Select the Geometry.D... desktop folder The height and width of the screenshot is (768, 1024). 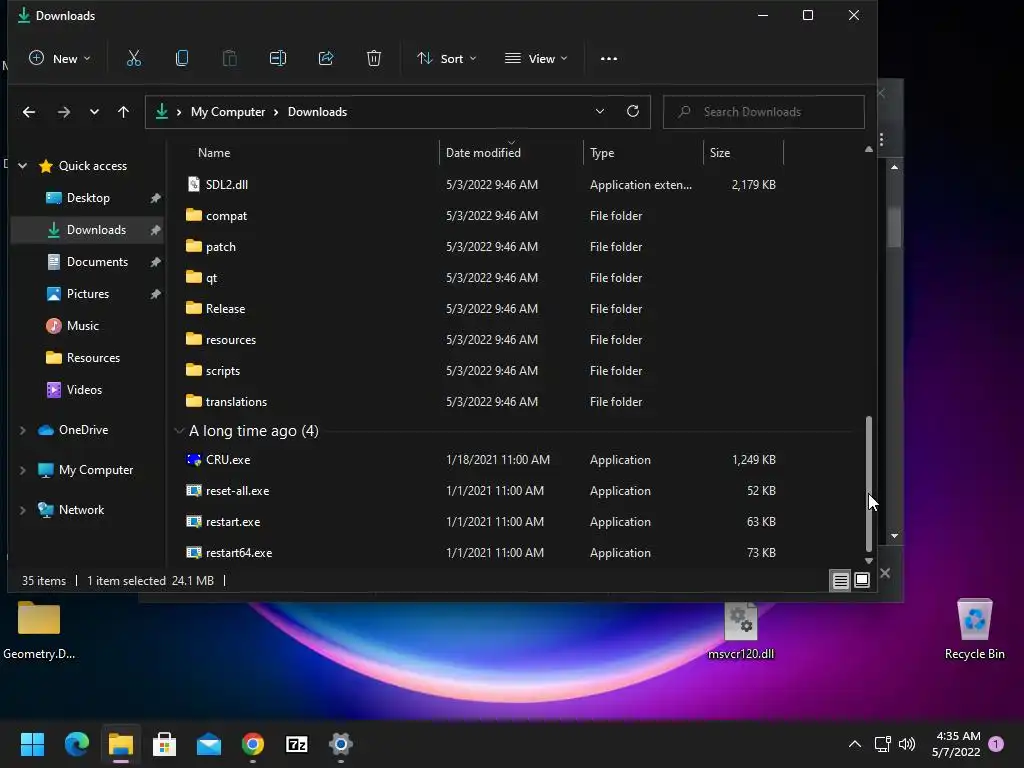pos(39,631)
